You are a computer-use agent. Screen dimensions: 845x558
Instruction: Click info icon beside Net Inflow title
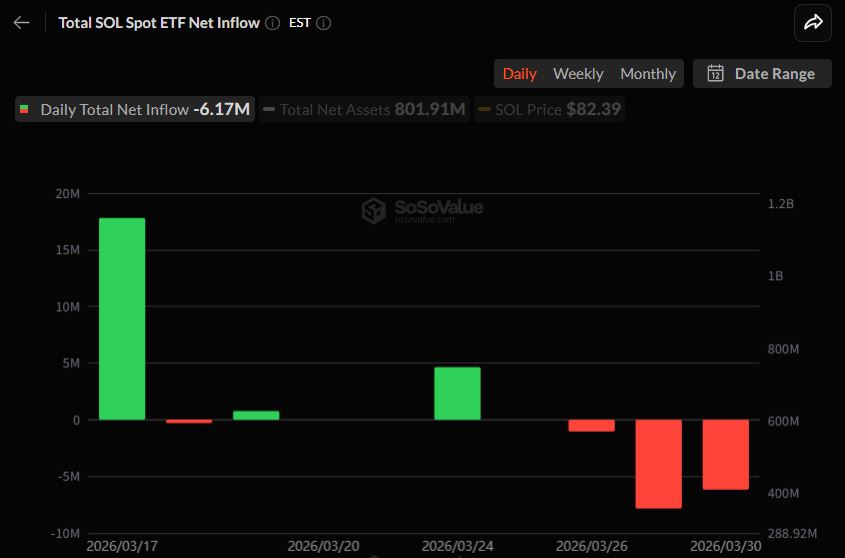click(x=273, y=23)
